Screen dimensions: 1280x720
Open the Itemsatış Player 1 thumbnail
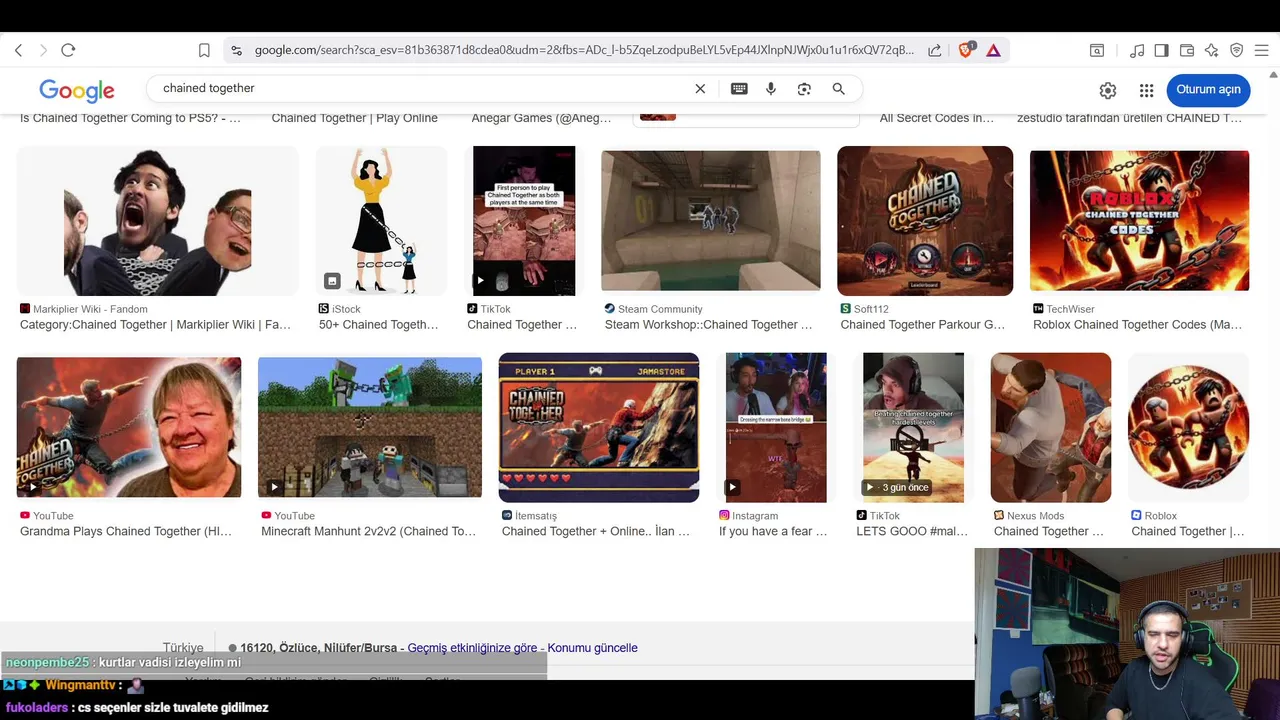tap(599, 427)
